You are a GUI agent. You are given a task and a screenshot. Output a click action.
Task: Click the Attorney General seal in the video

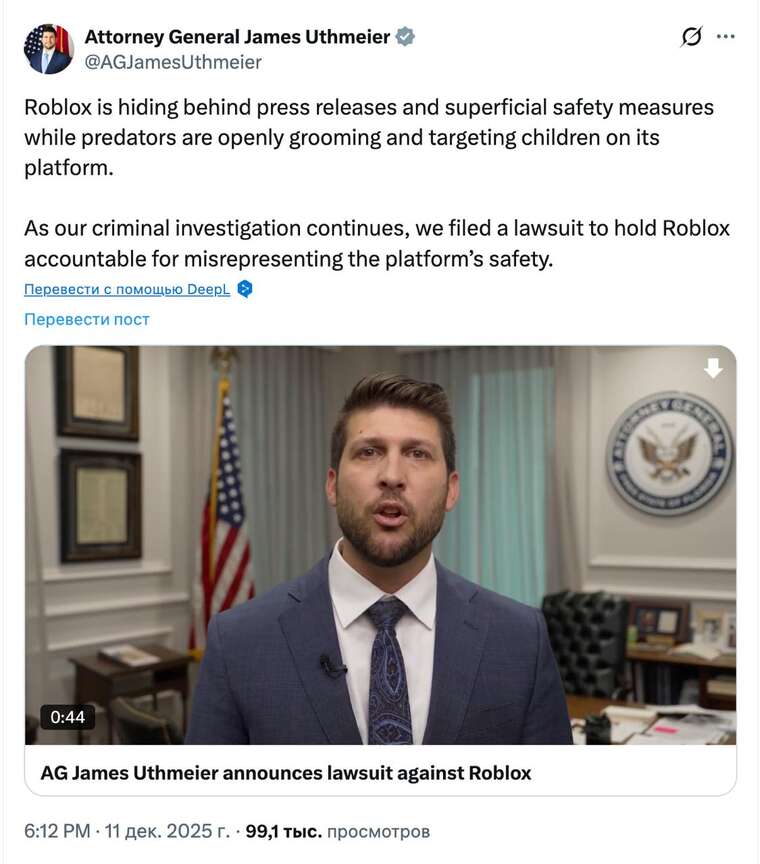(x=669, y=453)
